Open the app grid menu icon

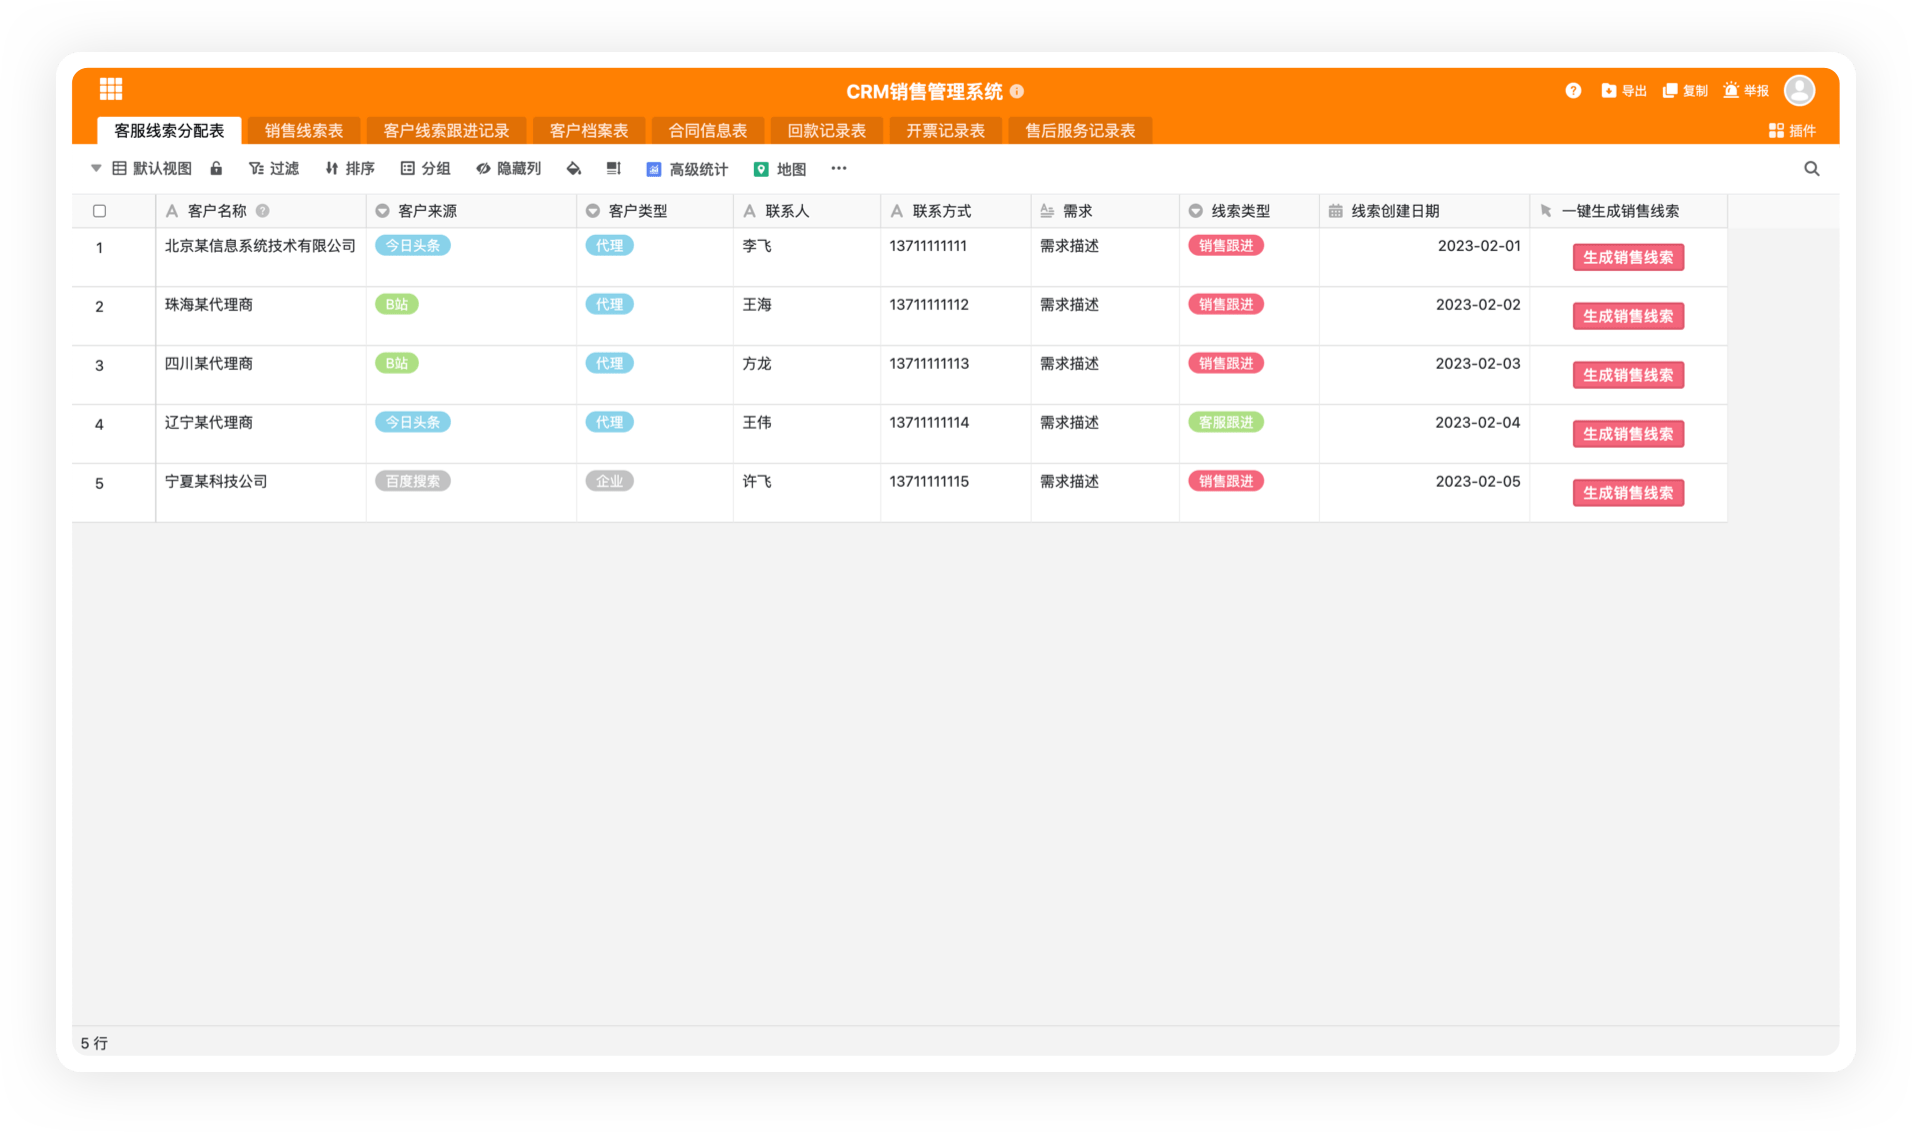(x=111, y=89)
